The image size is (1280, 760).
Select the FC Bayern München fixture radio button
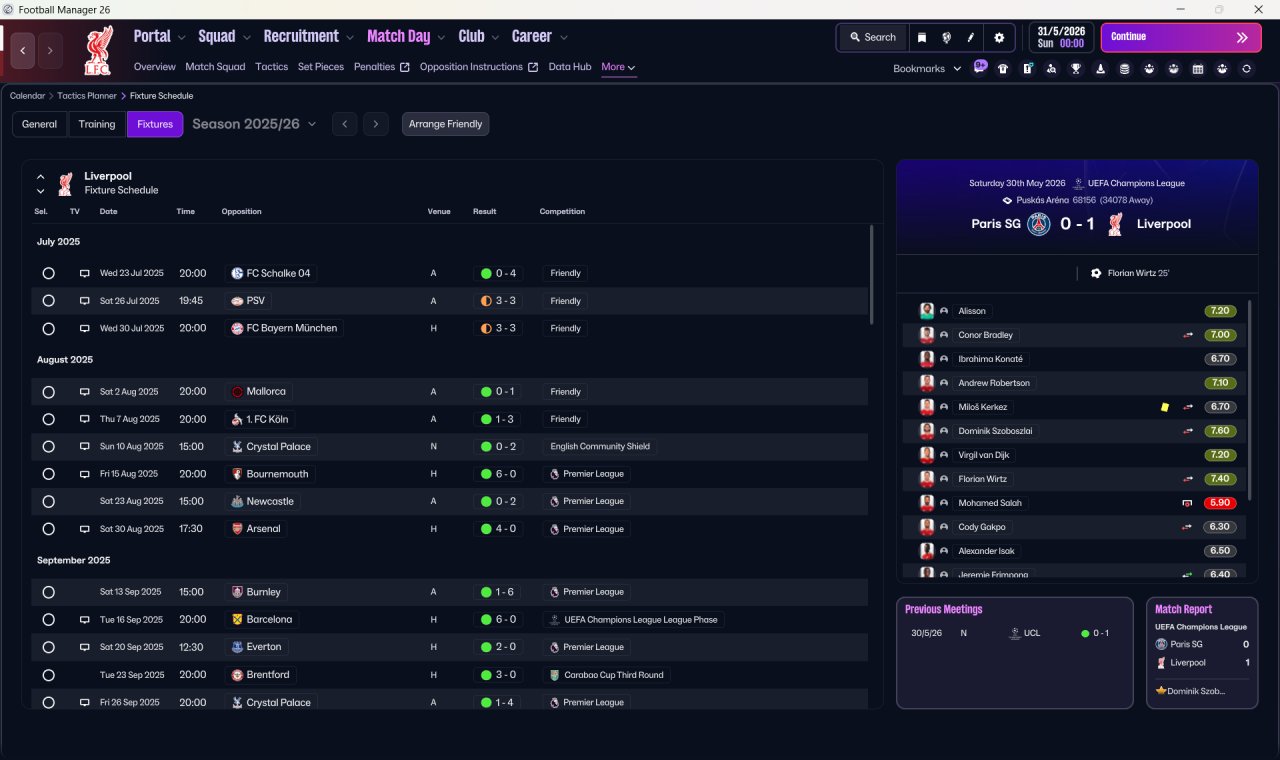[x=48, y=328]
